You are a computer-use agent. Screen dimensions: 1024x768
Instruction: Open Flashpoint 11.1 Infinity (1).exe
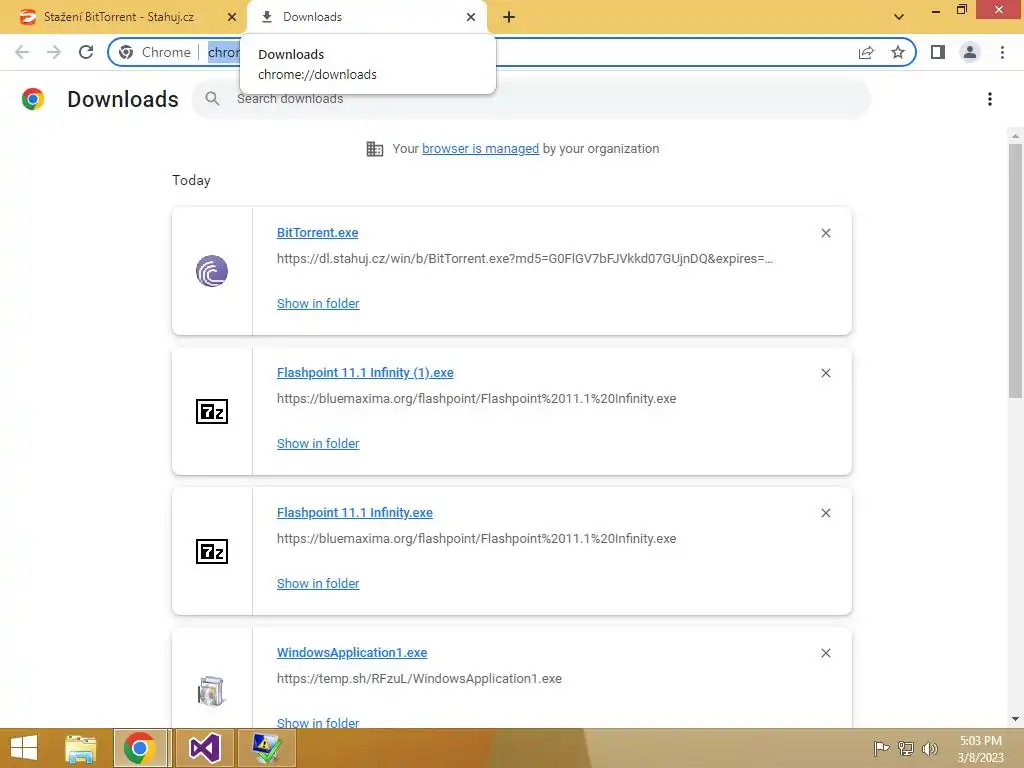pos(365,373)
